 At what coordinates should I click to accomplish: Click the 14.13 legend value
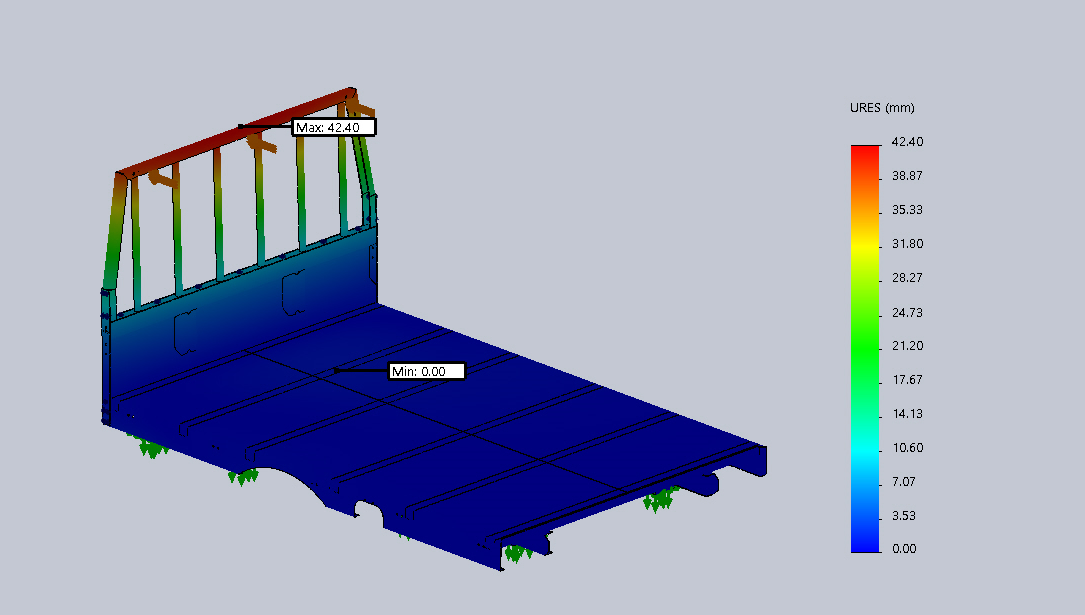(x=907, y=414)
